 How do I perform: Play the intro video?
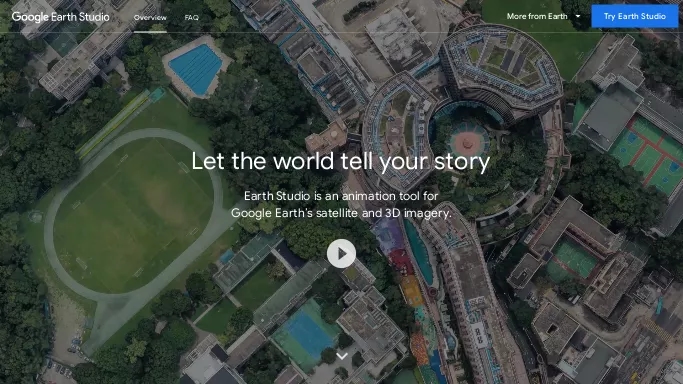point(341,253)
